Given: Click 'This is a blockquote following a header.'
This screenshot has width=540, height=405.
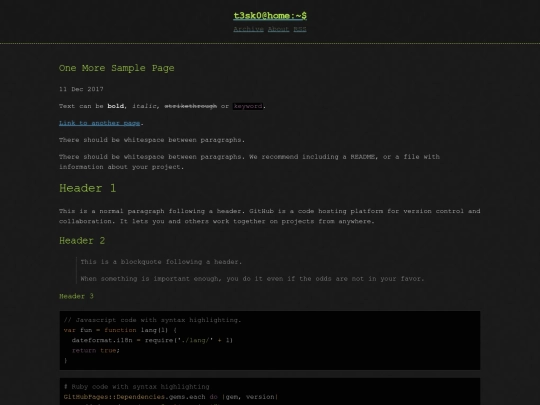Looking at the screenshot, I should 161,262.
